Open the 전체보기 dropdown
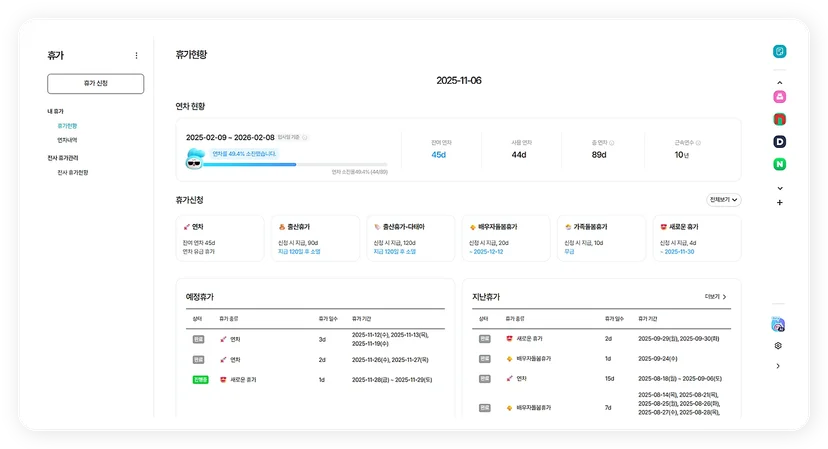Screen dimensions: 828x449 click(723, 200)
